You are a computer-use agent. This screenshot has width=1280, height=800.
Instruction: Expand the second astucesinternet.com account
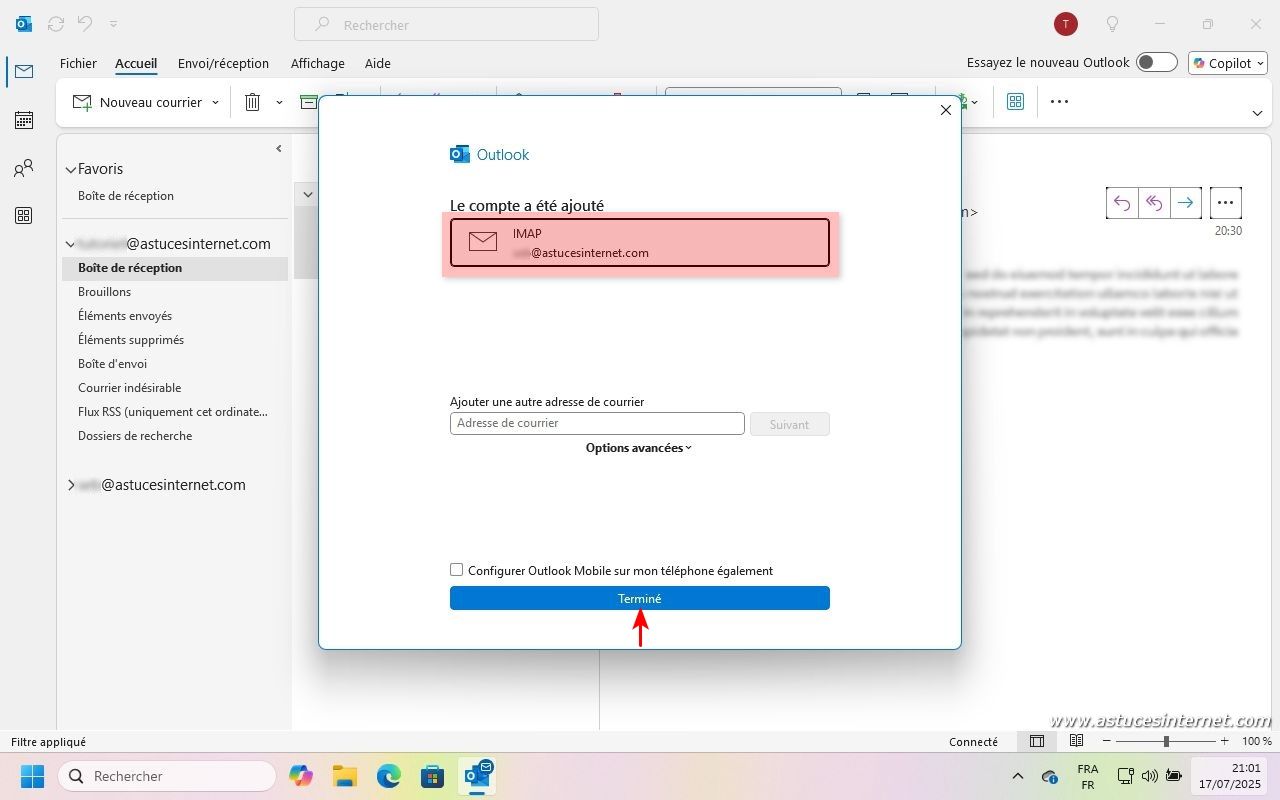tap(71, 485)
